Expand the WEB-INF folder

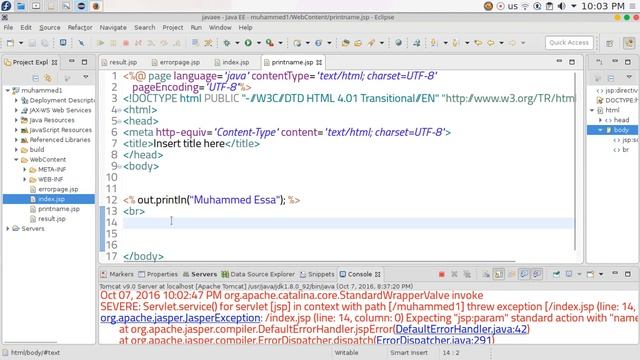tap(24, 179)
